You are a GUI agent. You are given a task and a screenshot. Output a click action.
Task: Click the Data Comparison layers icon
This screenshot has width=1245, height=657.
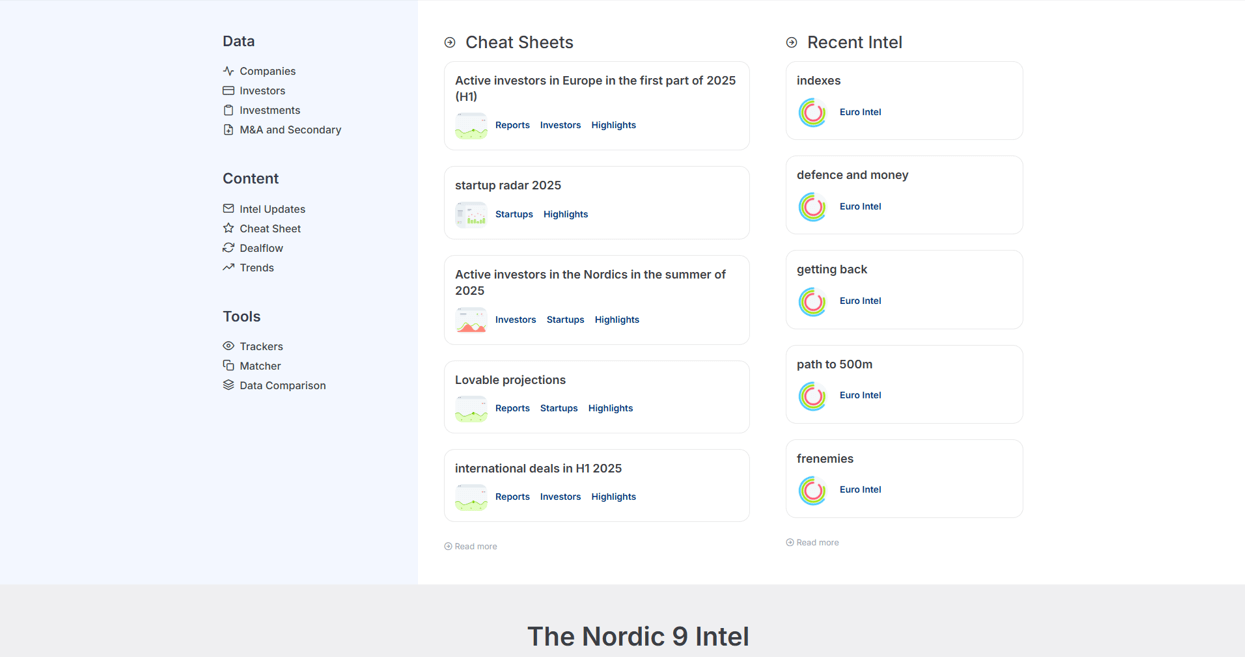click(228, 385)
